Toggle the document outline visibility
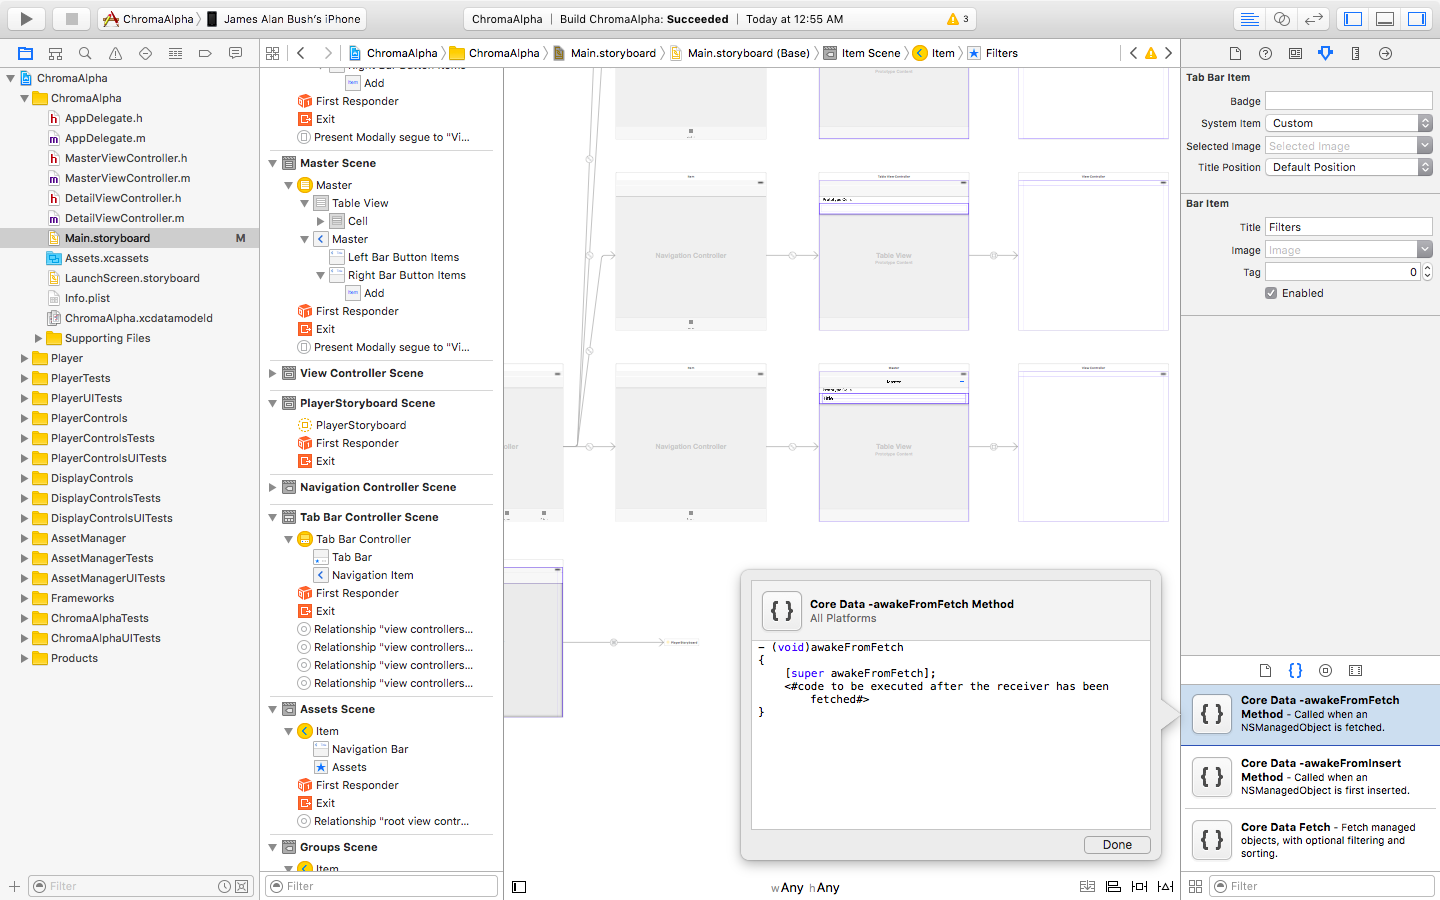 519,887
